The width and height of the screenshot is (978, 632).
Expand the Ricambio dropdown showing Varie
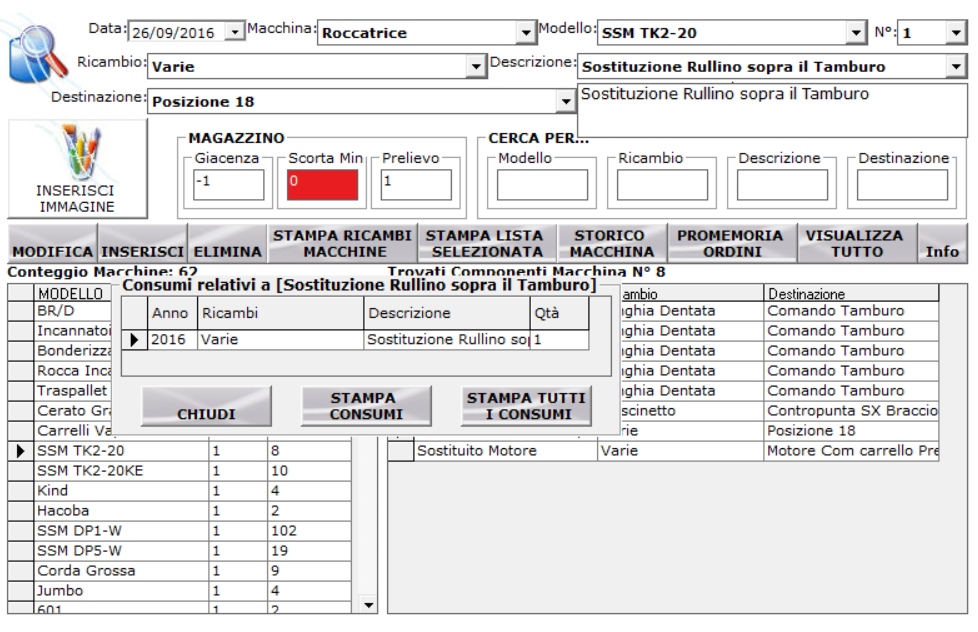(476, 66)
